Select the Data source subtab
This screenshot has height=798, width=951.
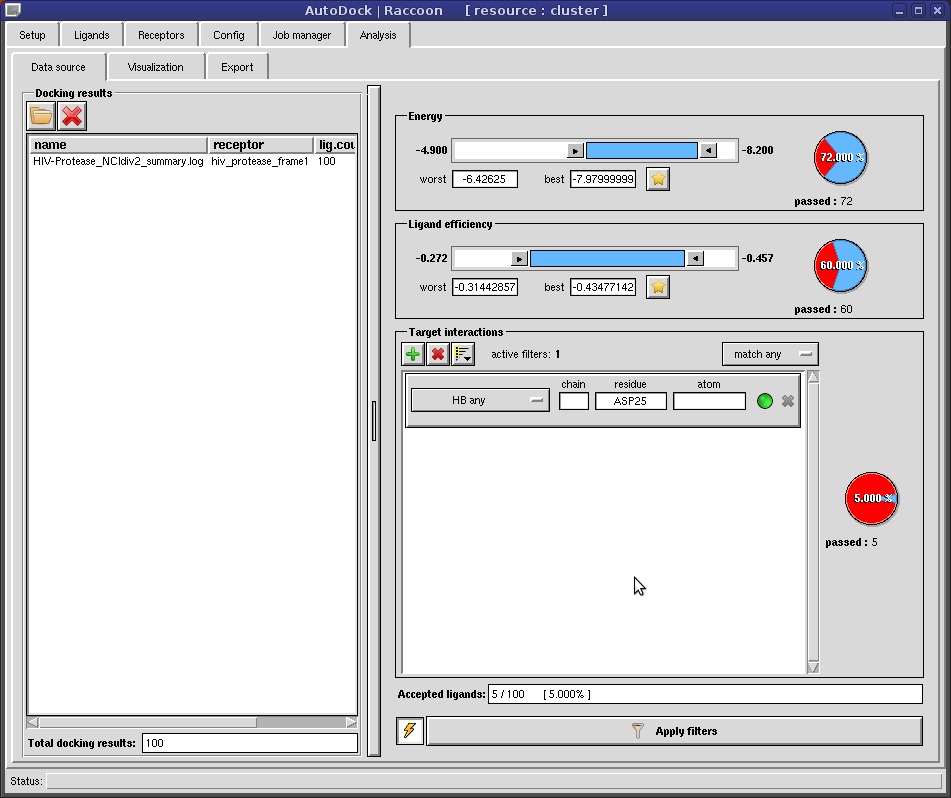pos(58,67)
